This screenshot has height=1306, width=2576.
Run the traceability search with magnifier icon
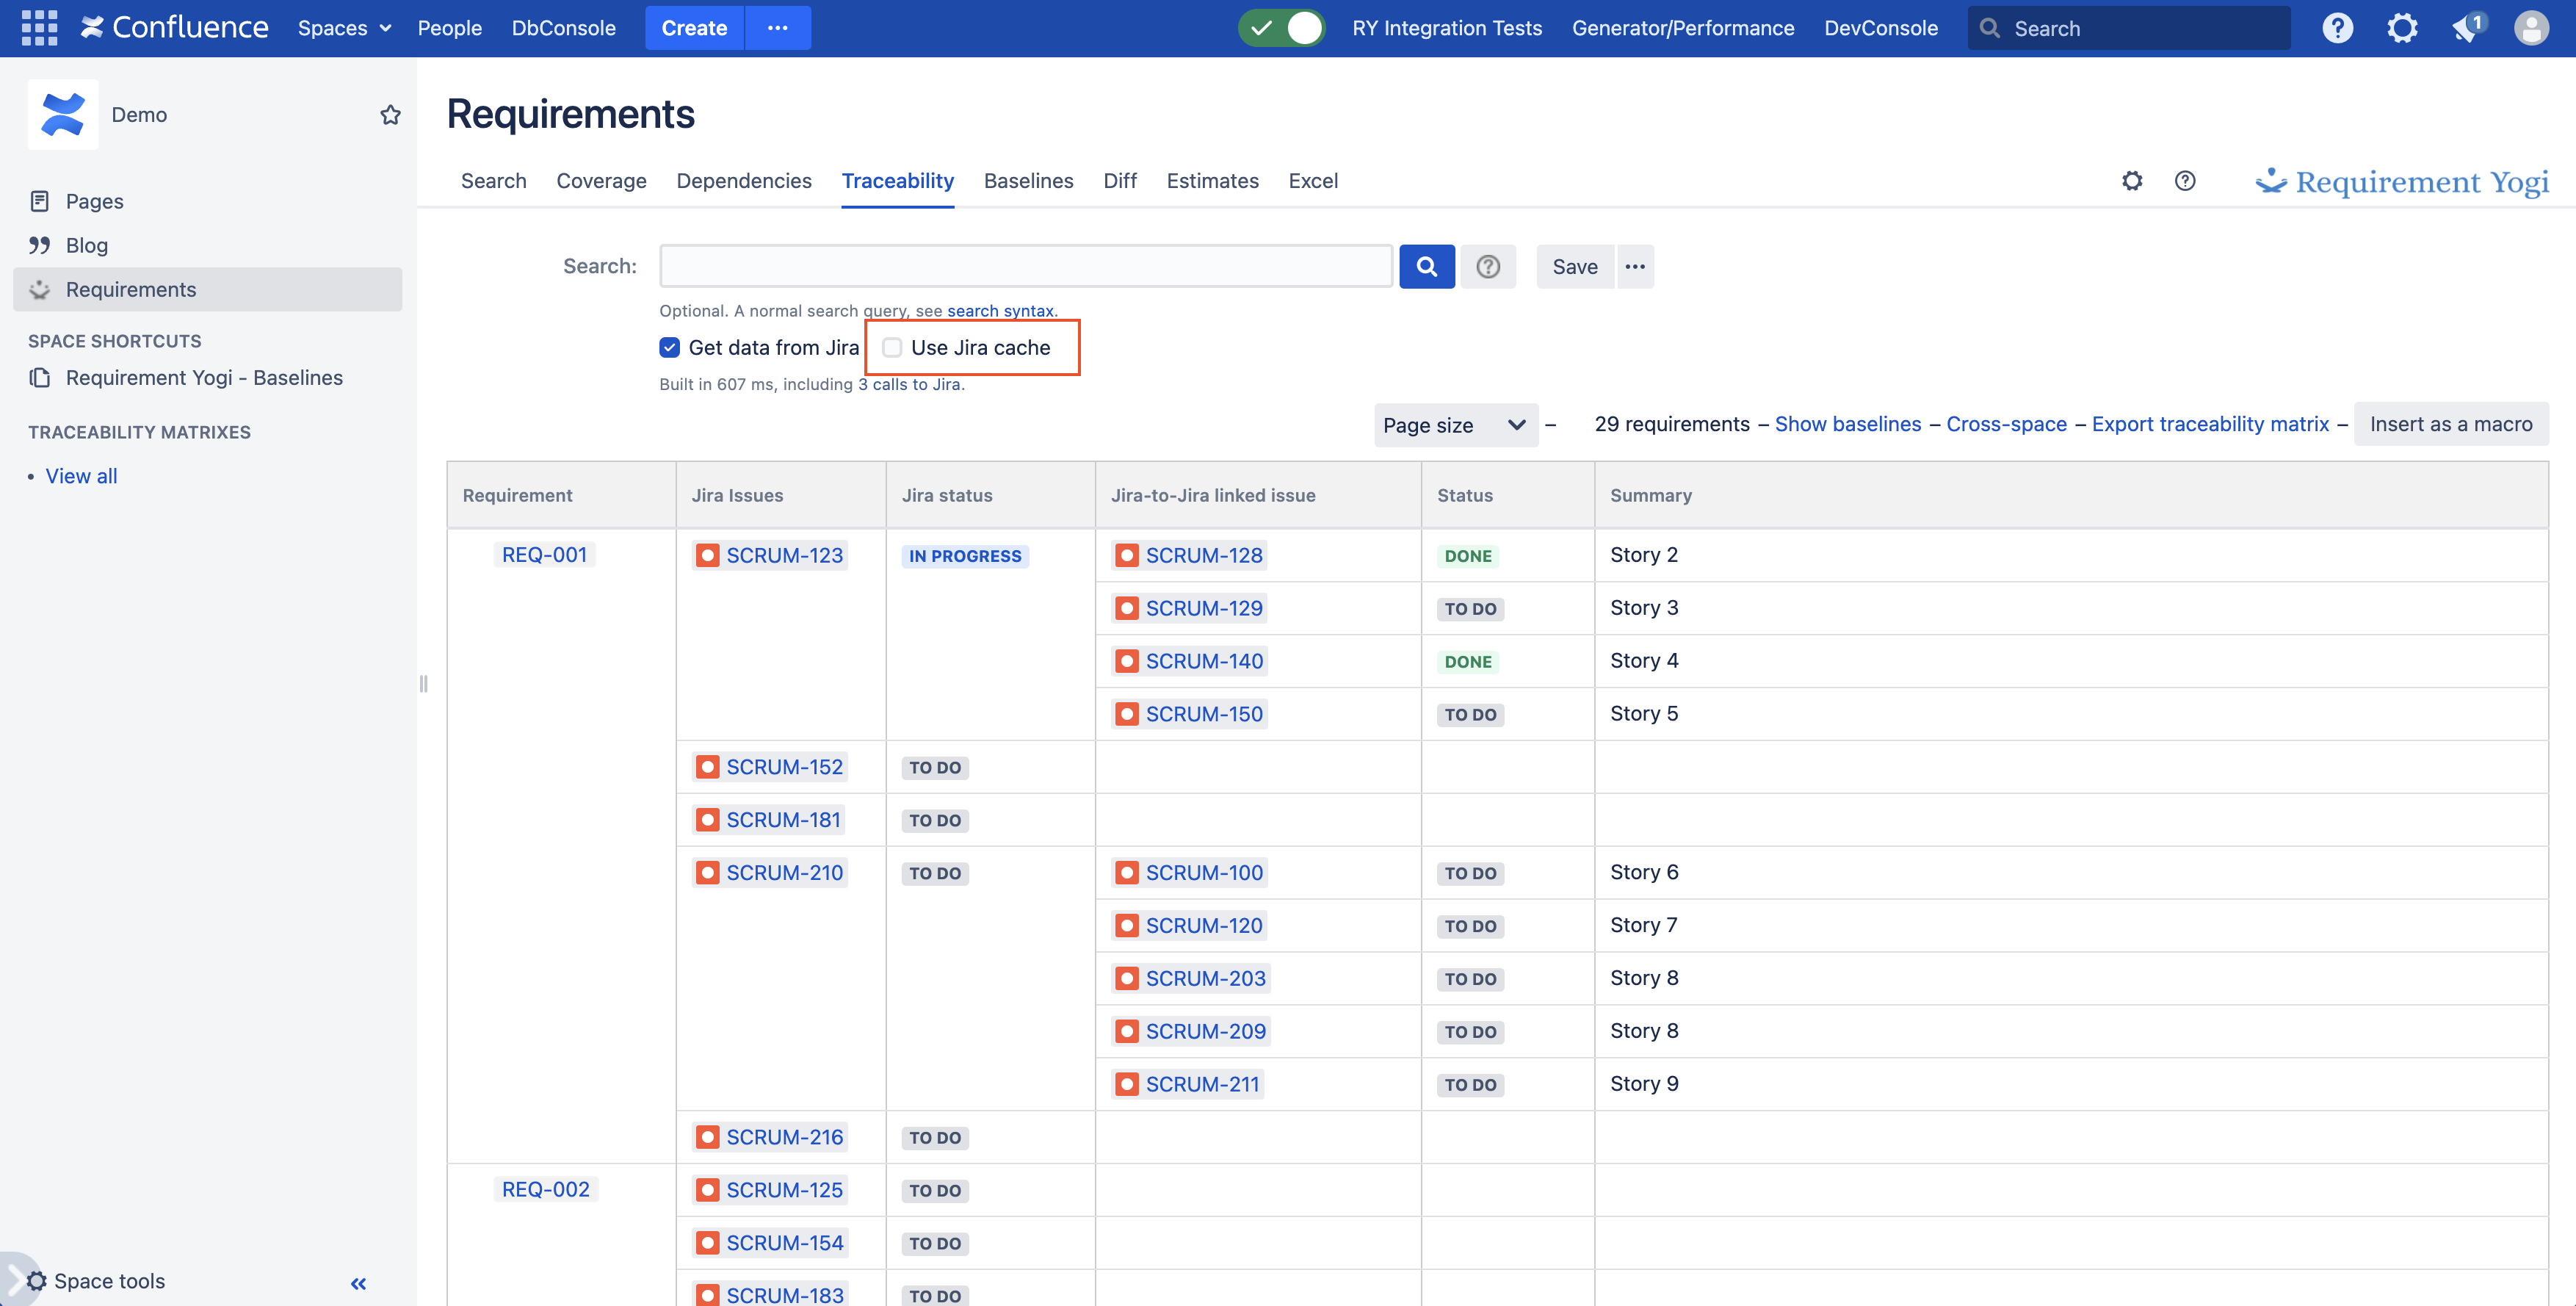pos(1427,266)
